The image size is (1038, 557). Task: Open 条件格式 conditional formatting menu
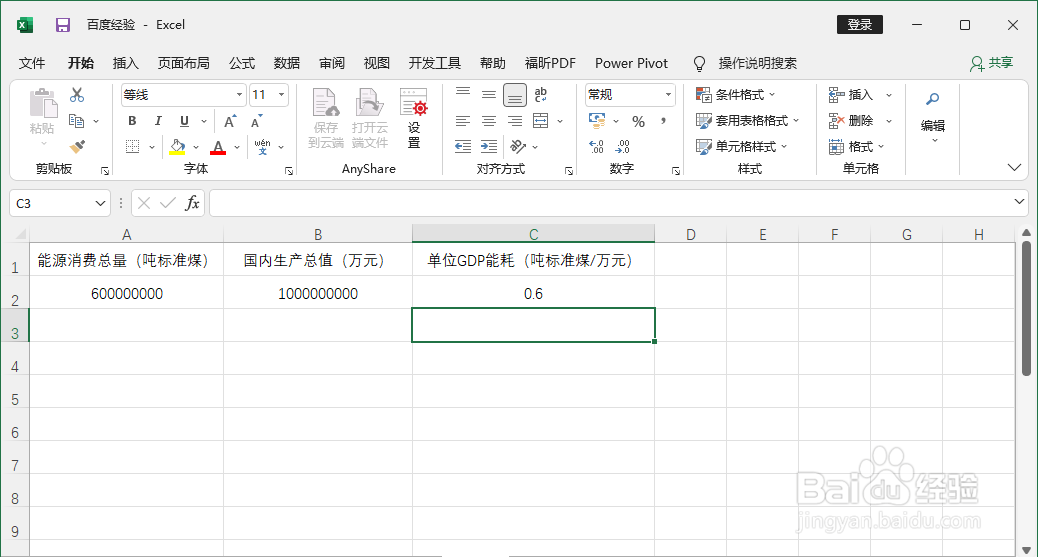(x=735, y=95)
